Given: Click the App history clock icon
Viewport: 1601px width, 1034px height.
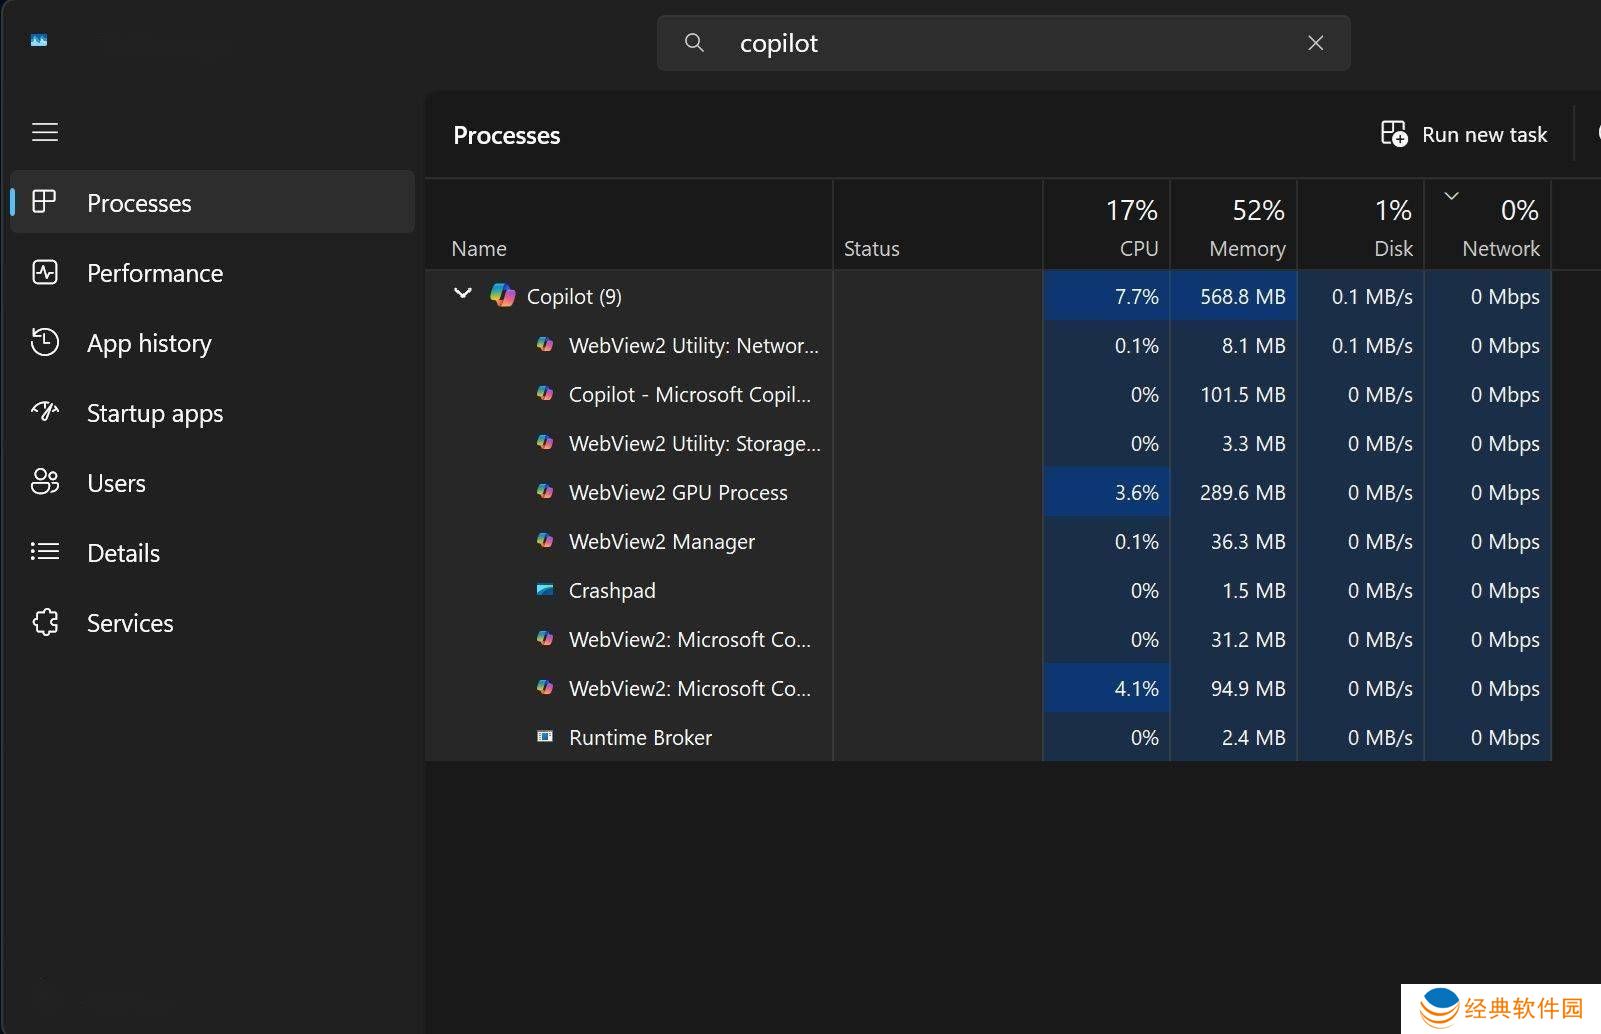Looking at the screenshot, I should pyautogui.click(x=45, y=343).
